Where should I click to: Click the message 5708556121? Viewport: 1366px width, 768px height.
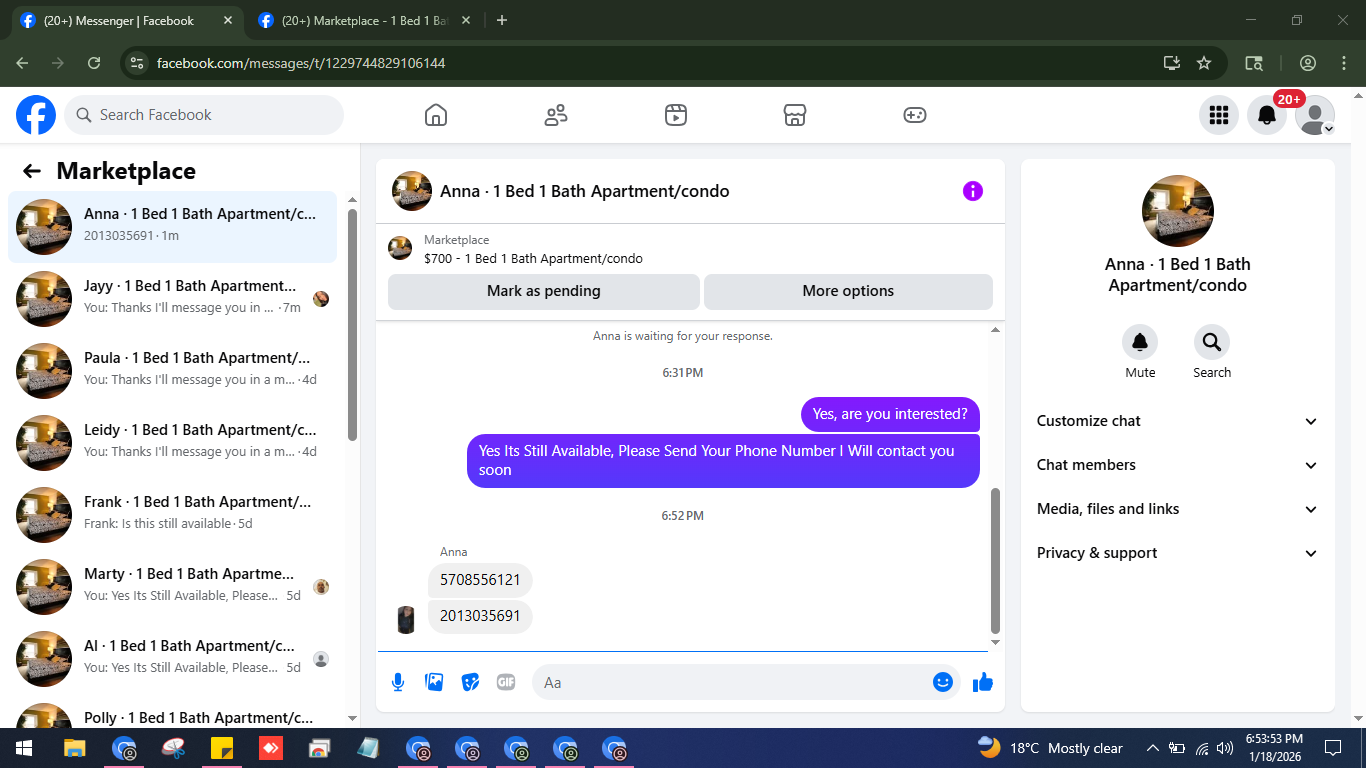point(480,580)
